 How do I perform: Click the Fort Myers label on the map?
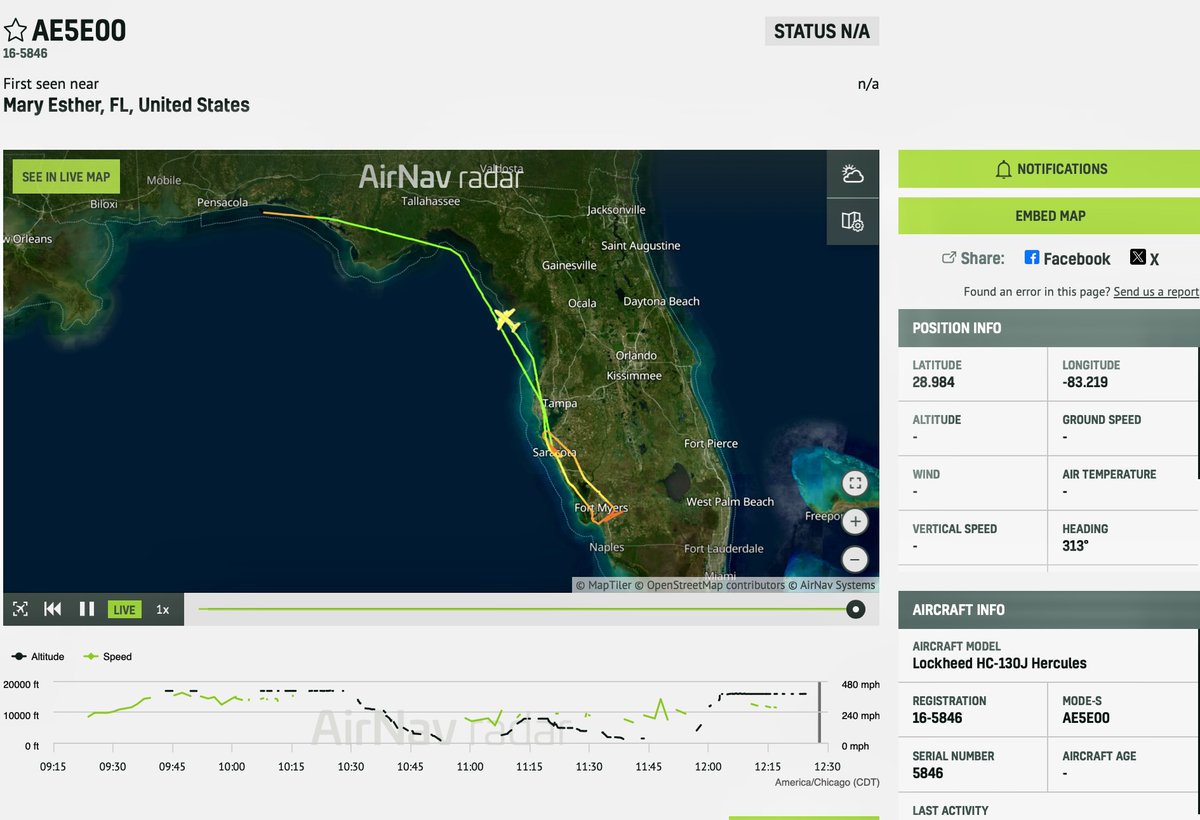[x=601, y=508]
